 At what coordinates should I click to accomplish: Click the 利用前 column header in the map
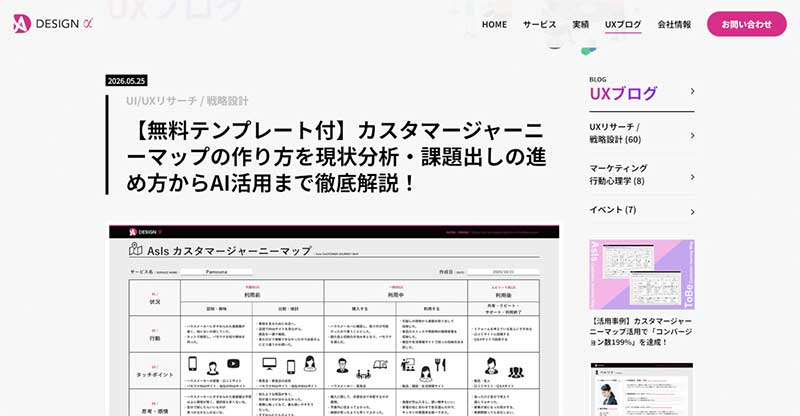pyautogui.click(x=252, y=295)
